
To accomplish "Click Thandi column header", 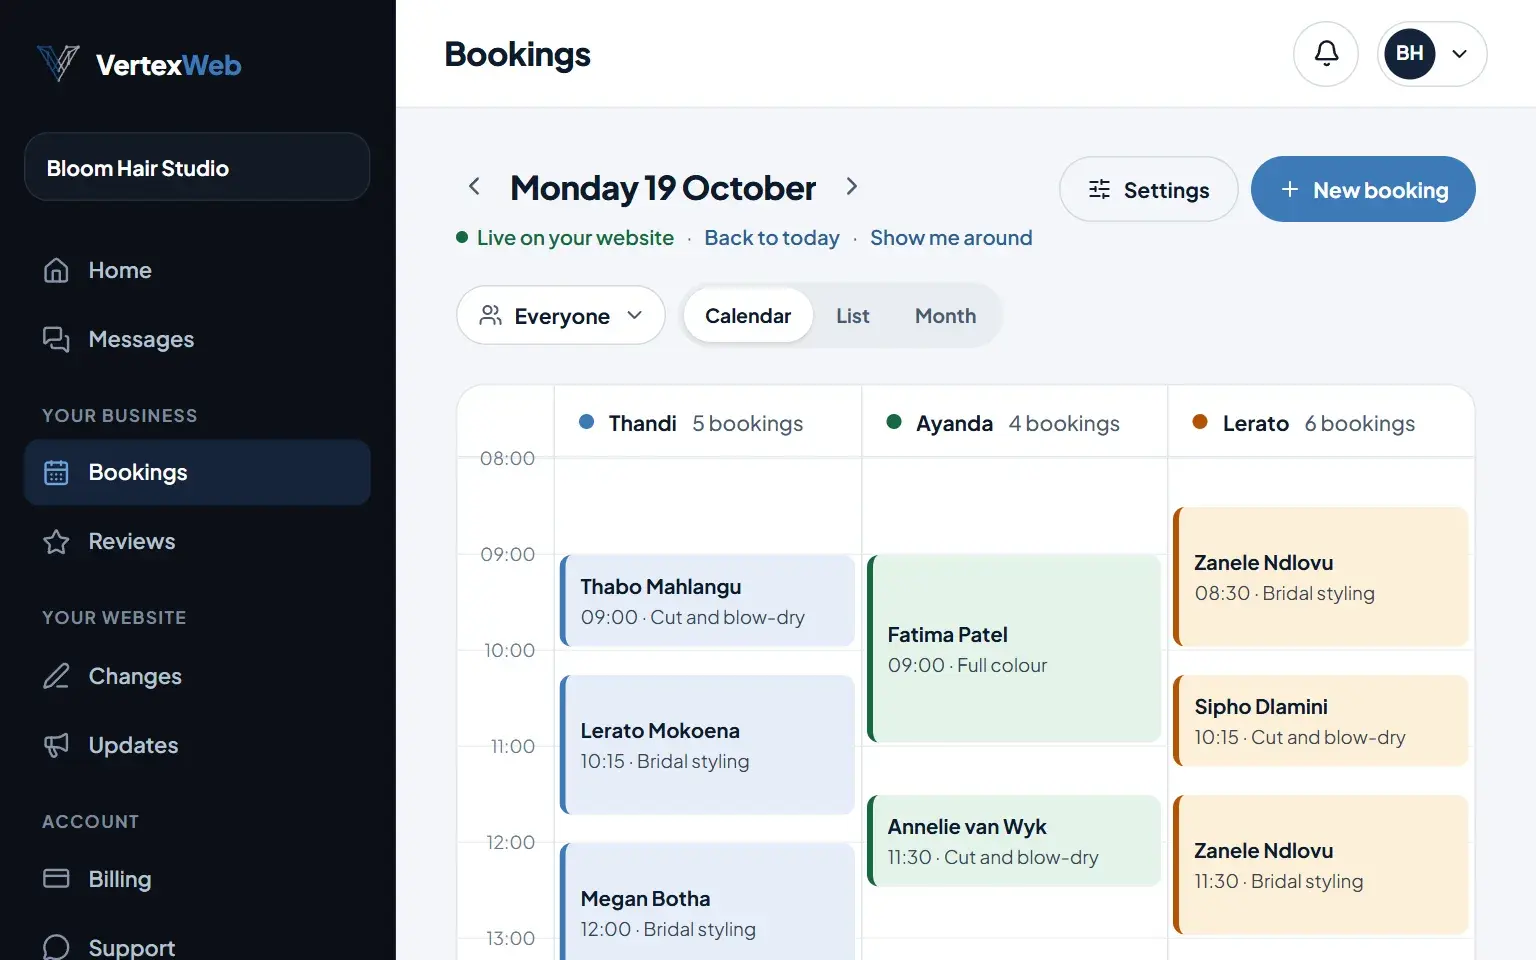I will [x=708, y=423].
